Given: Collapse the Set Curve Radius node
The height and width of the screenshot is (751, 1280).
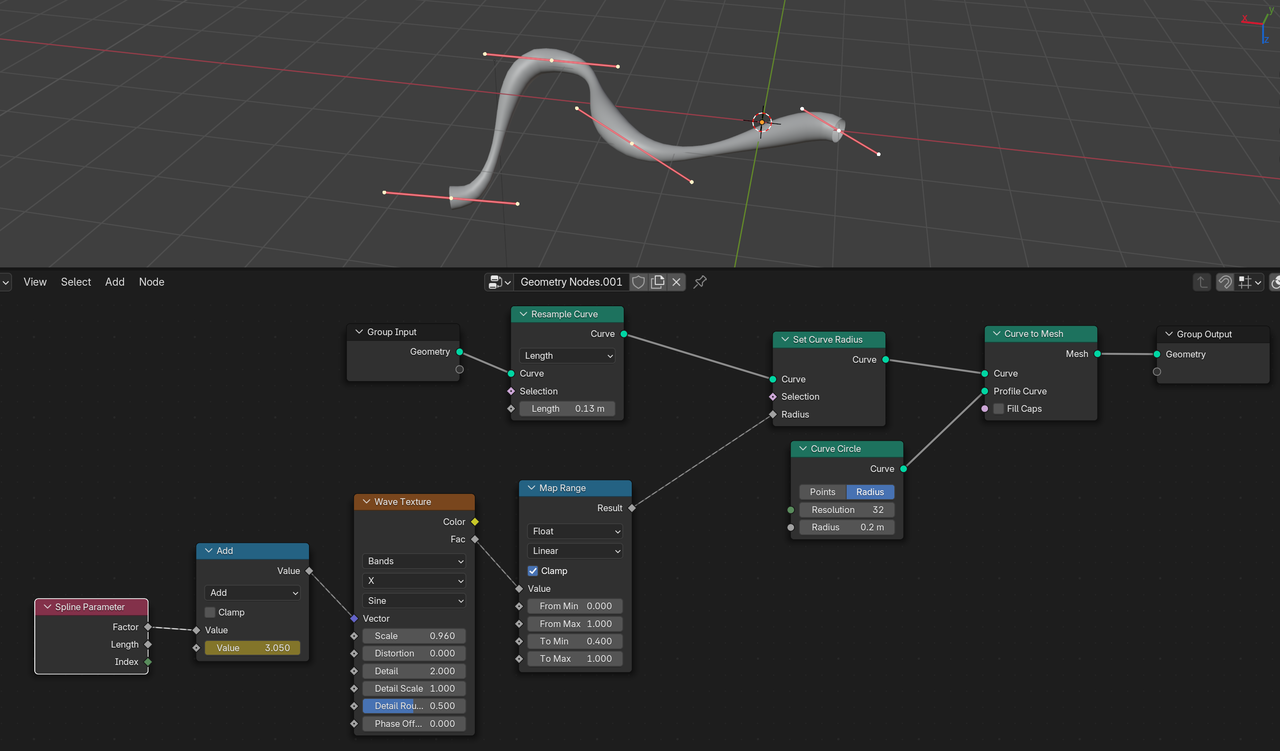Looking at the screenshot, I should tap(785, 340).
